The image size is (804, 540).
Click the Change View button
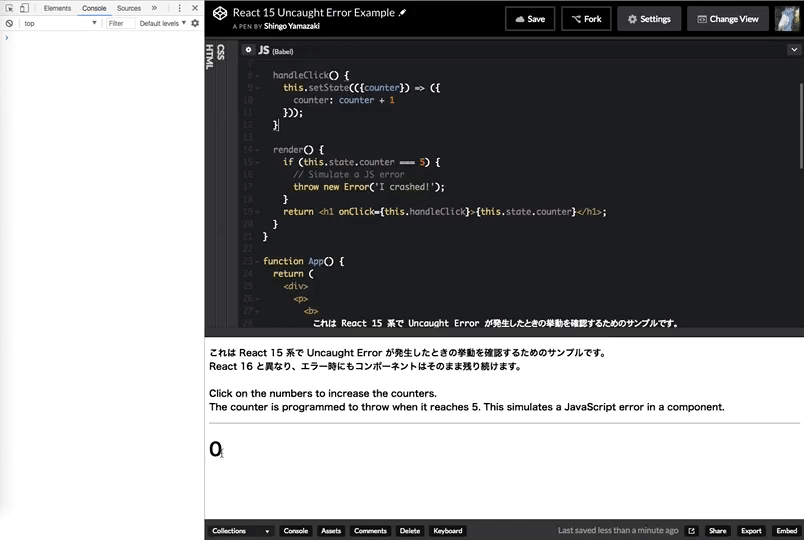click(x=728, y=19)
